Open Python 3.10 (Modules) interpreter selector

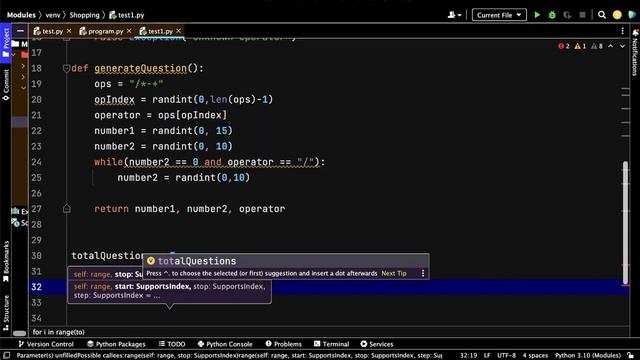coord(588,356)
